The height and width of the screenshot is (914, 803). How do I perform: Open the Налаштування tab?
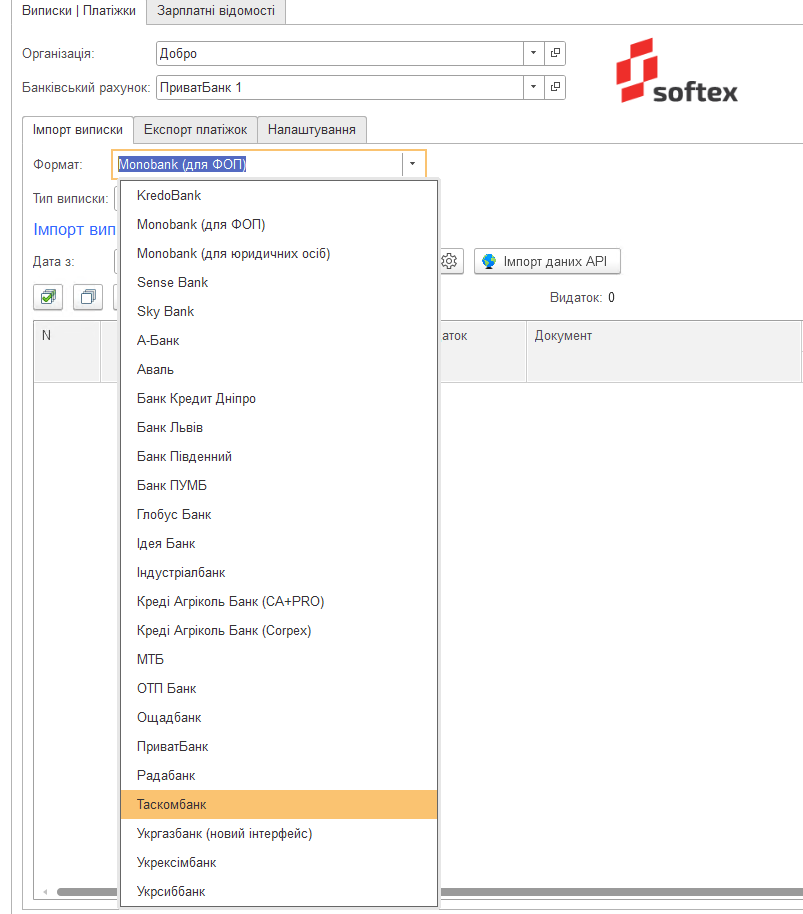click(312, 129)
